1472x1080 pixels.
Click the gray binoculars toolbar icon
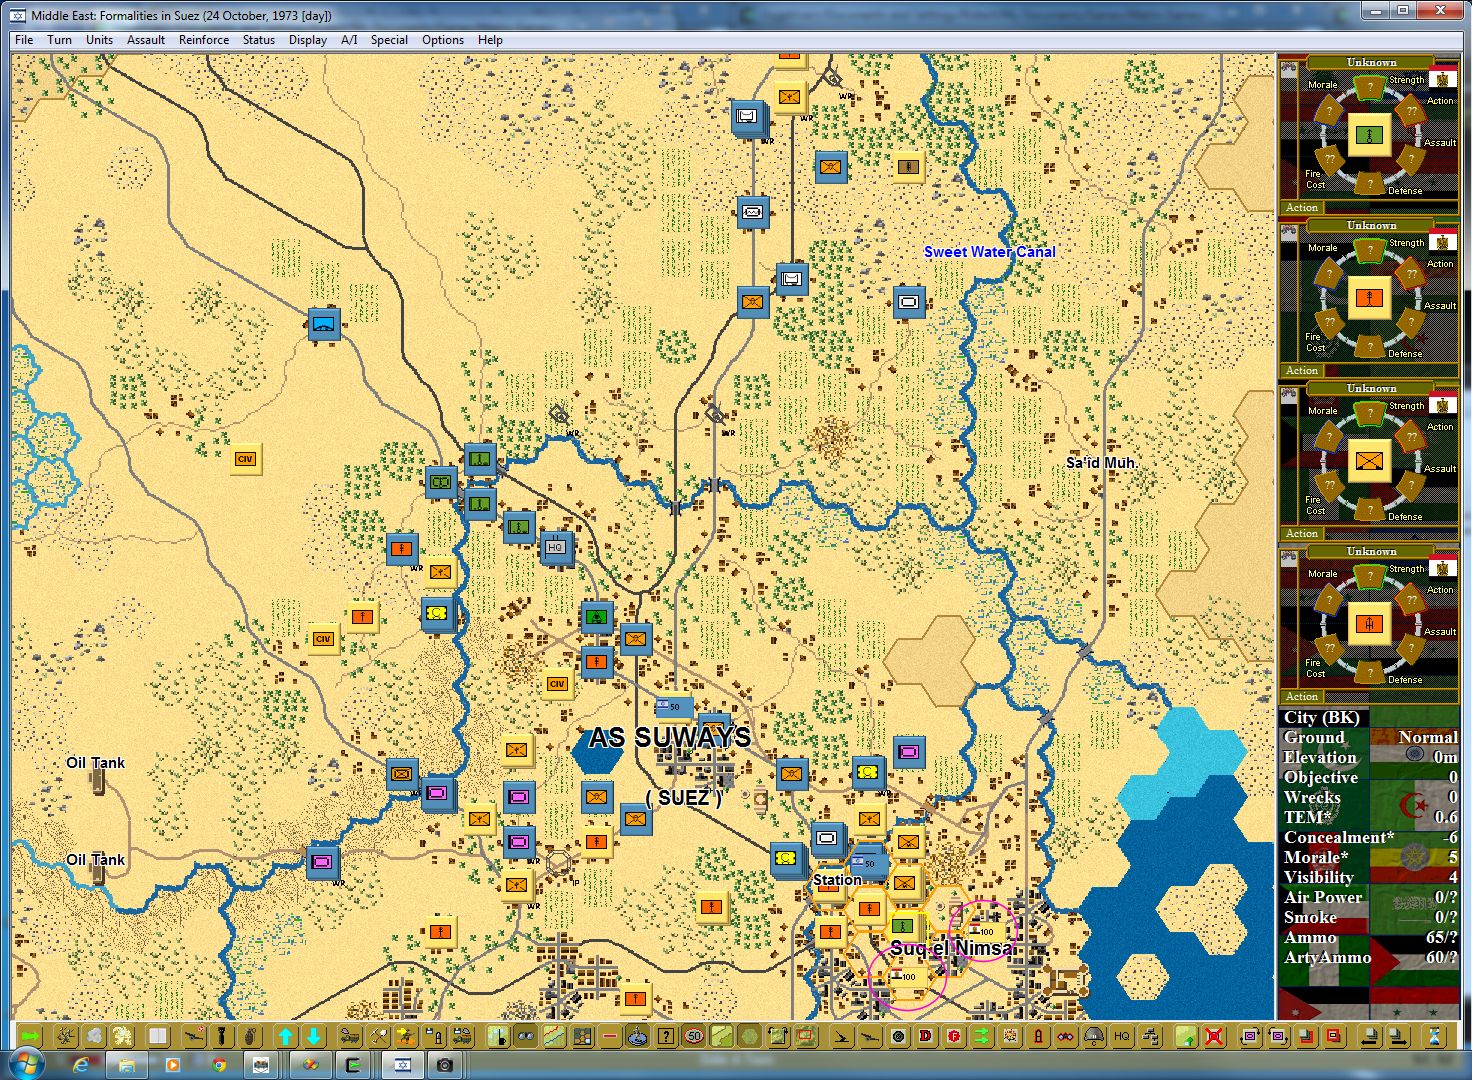click(526, 1036)
